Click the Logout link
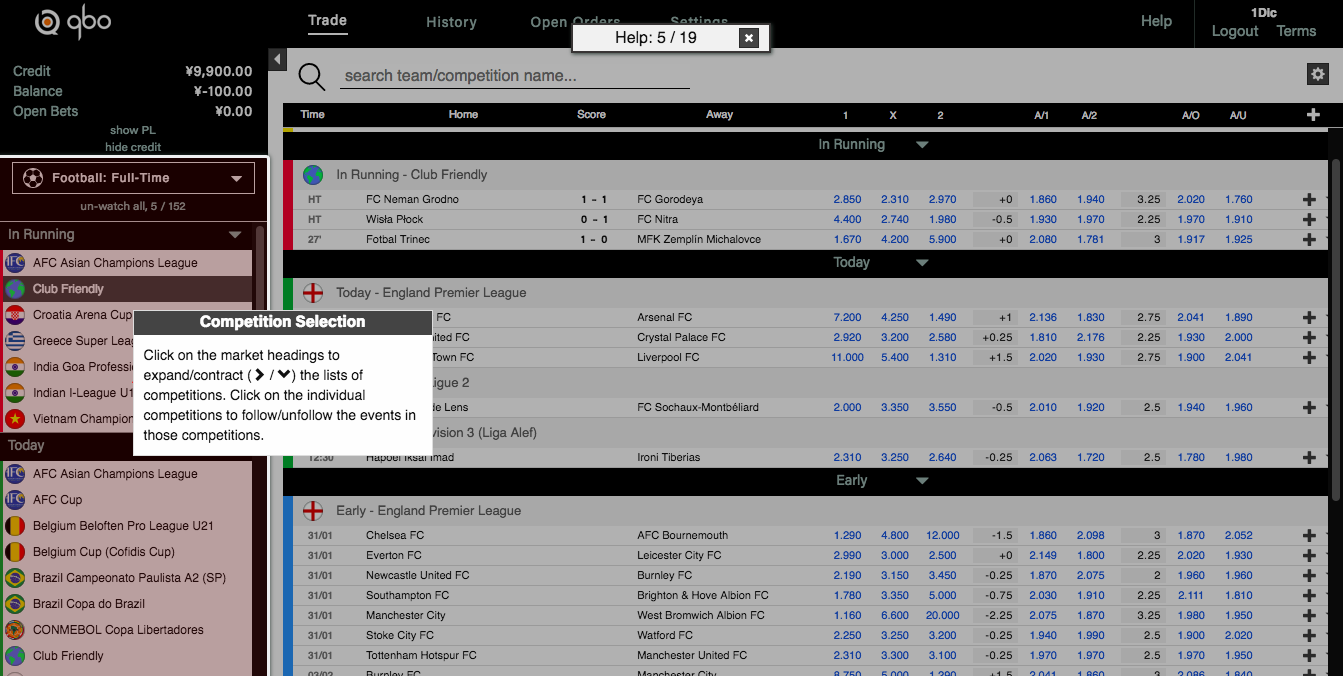Image resolution: width=1343 pixels, height=676 pixels. (x=1235, y=31)
